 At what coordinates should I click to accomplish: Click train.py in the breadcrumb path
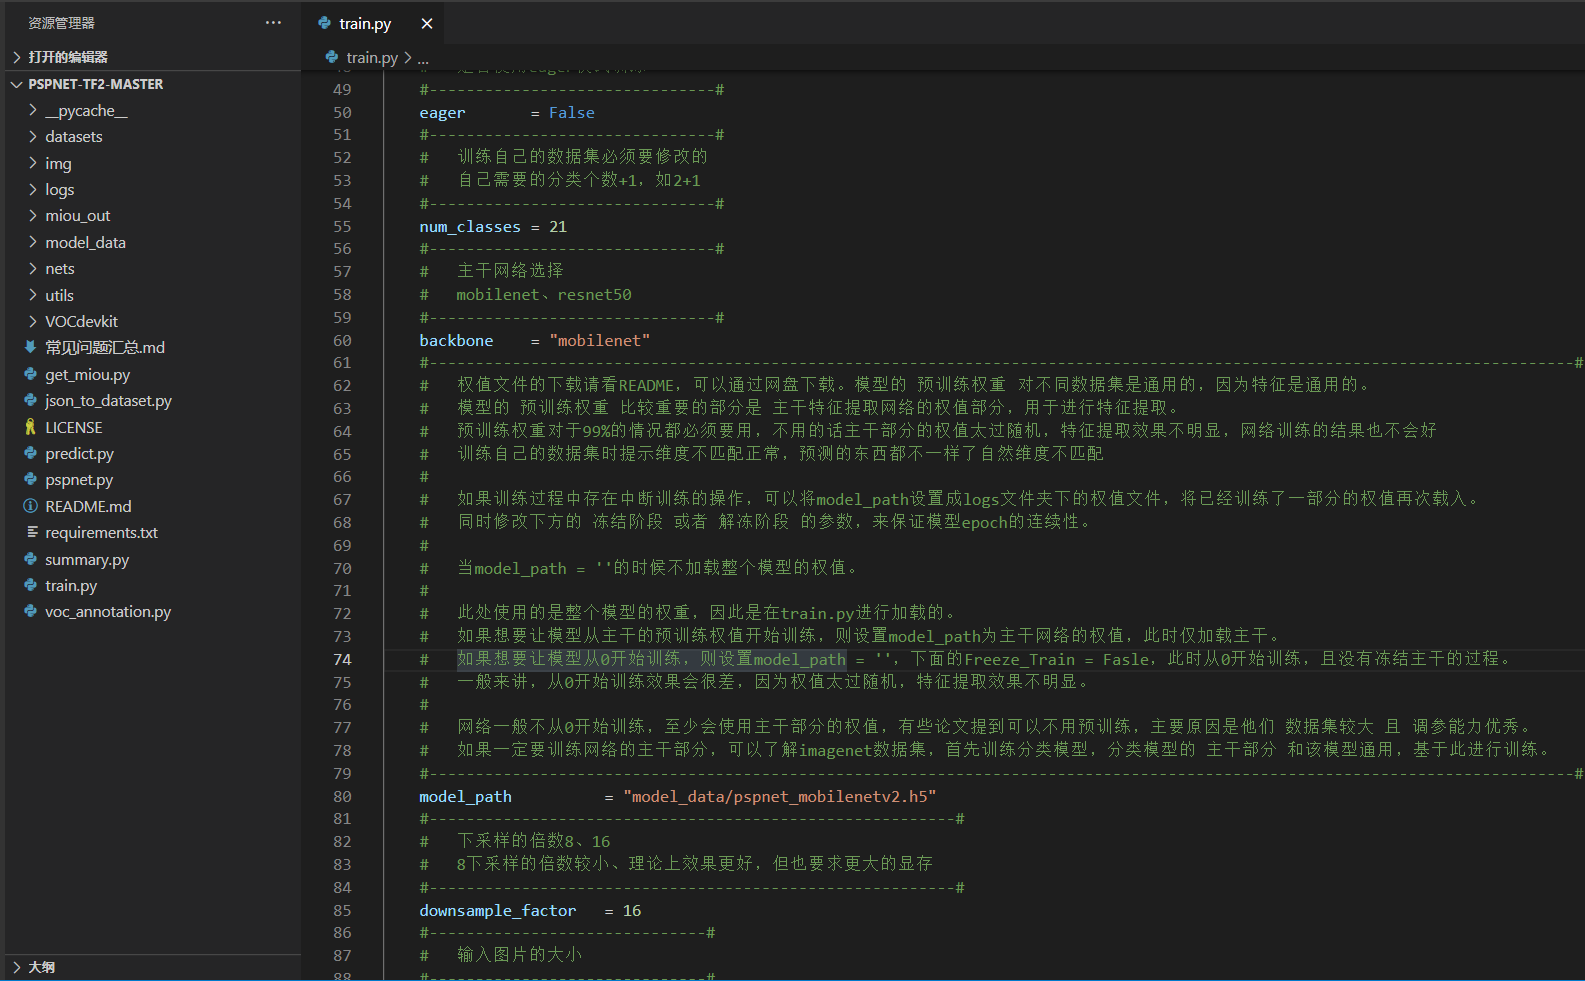(371, 58)
